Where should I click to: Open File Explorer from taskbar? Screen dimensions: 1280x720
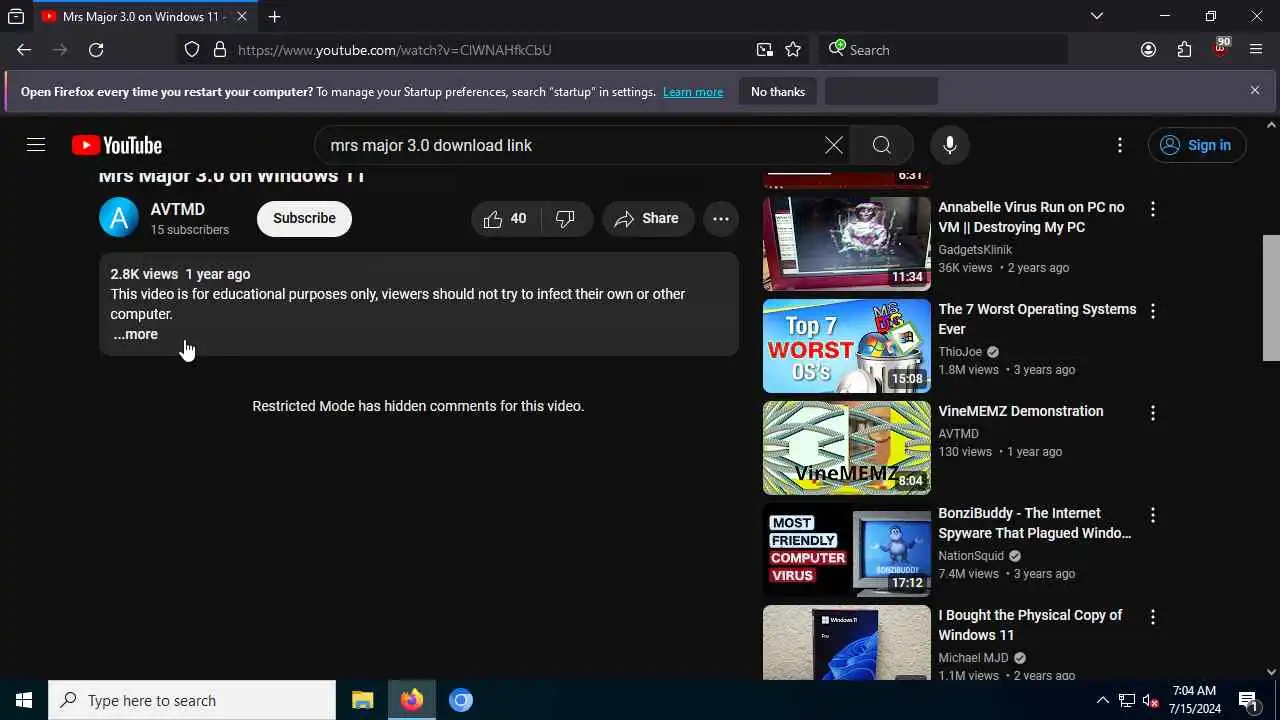point(362,700)
